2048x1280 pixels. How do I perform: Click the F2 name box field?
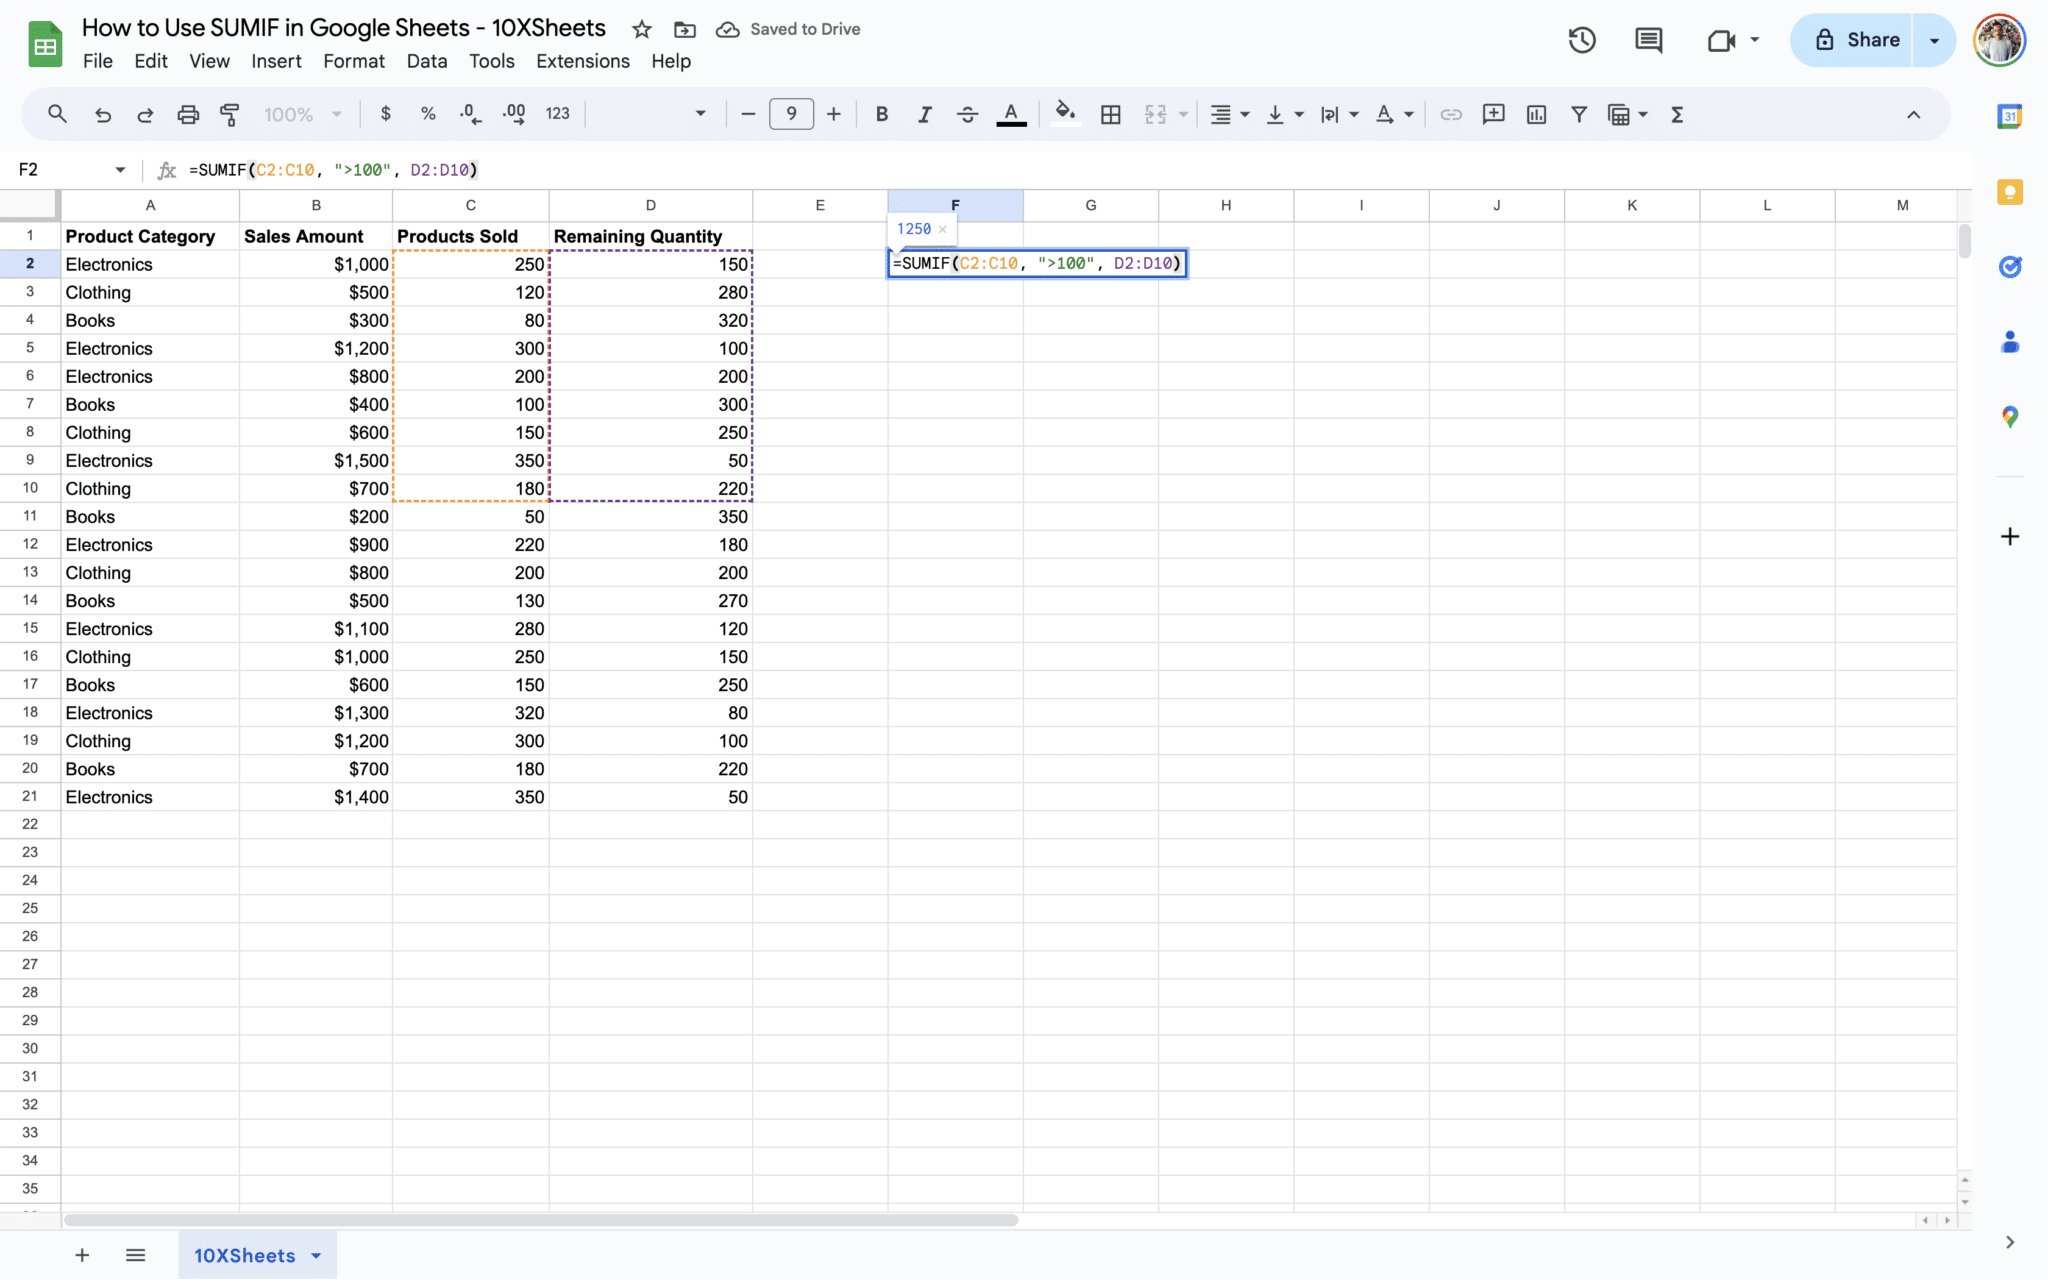[60, 170]
